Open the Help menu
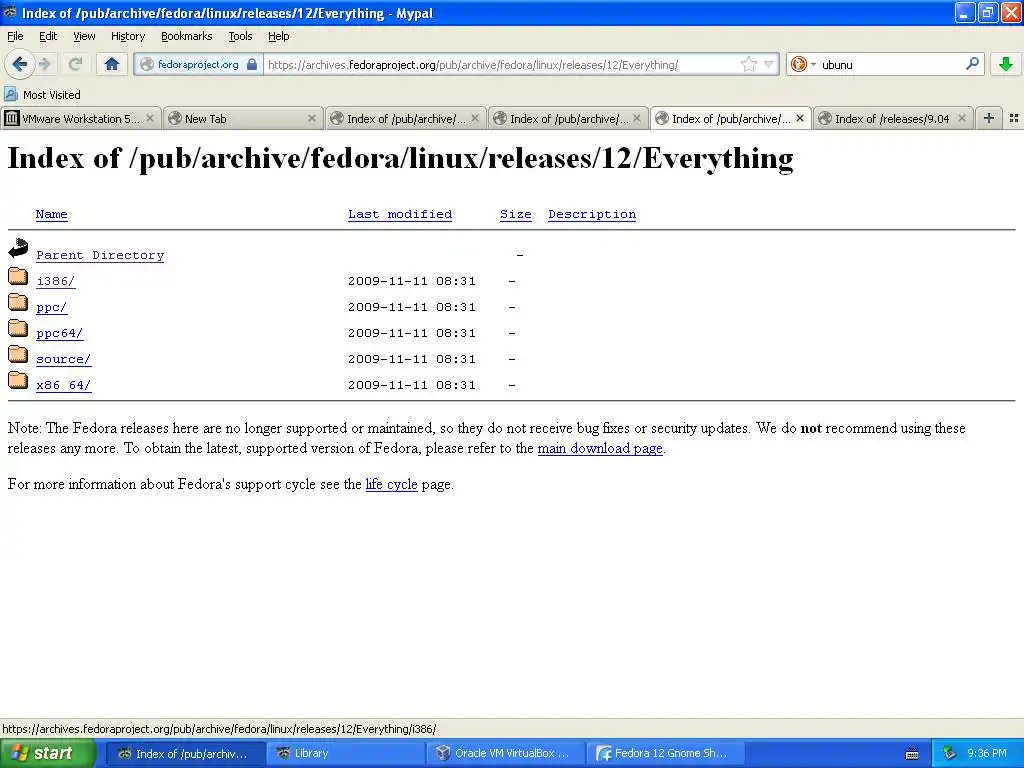The height and width of the screenshot is (768, 1024). tap(278, 36)
